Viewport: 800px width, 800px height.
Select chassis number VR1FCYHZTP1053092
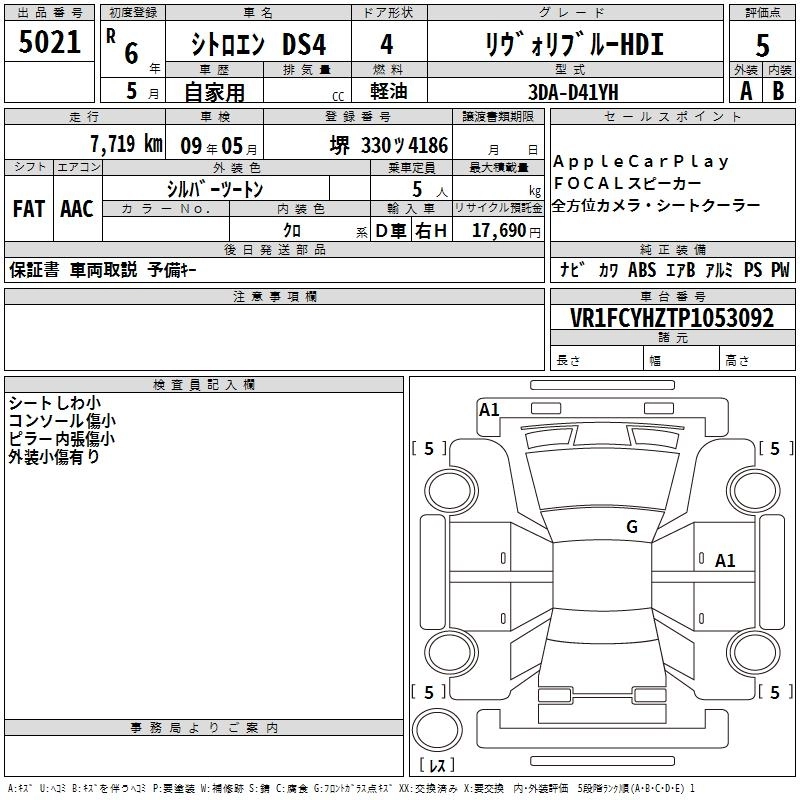click(672, 318)
